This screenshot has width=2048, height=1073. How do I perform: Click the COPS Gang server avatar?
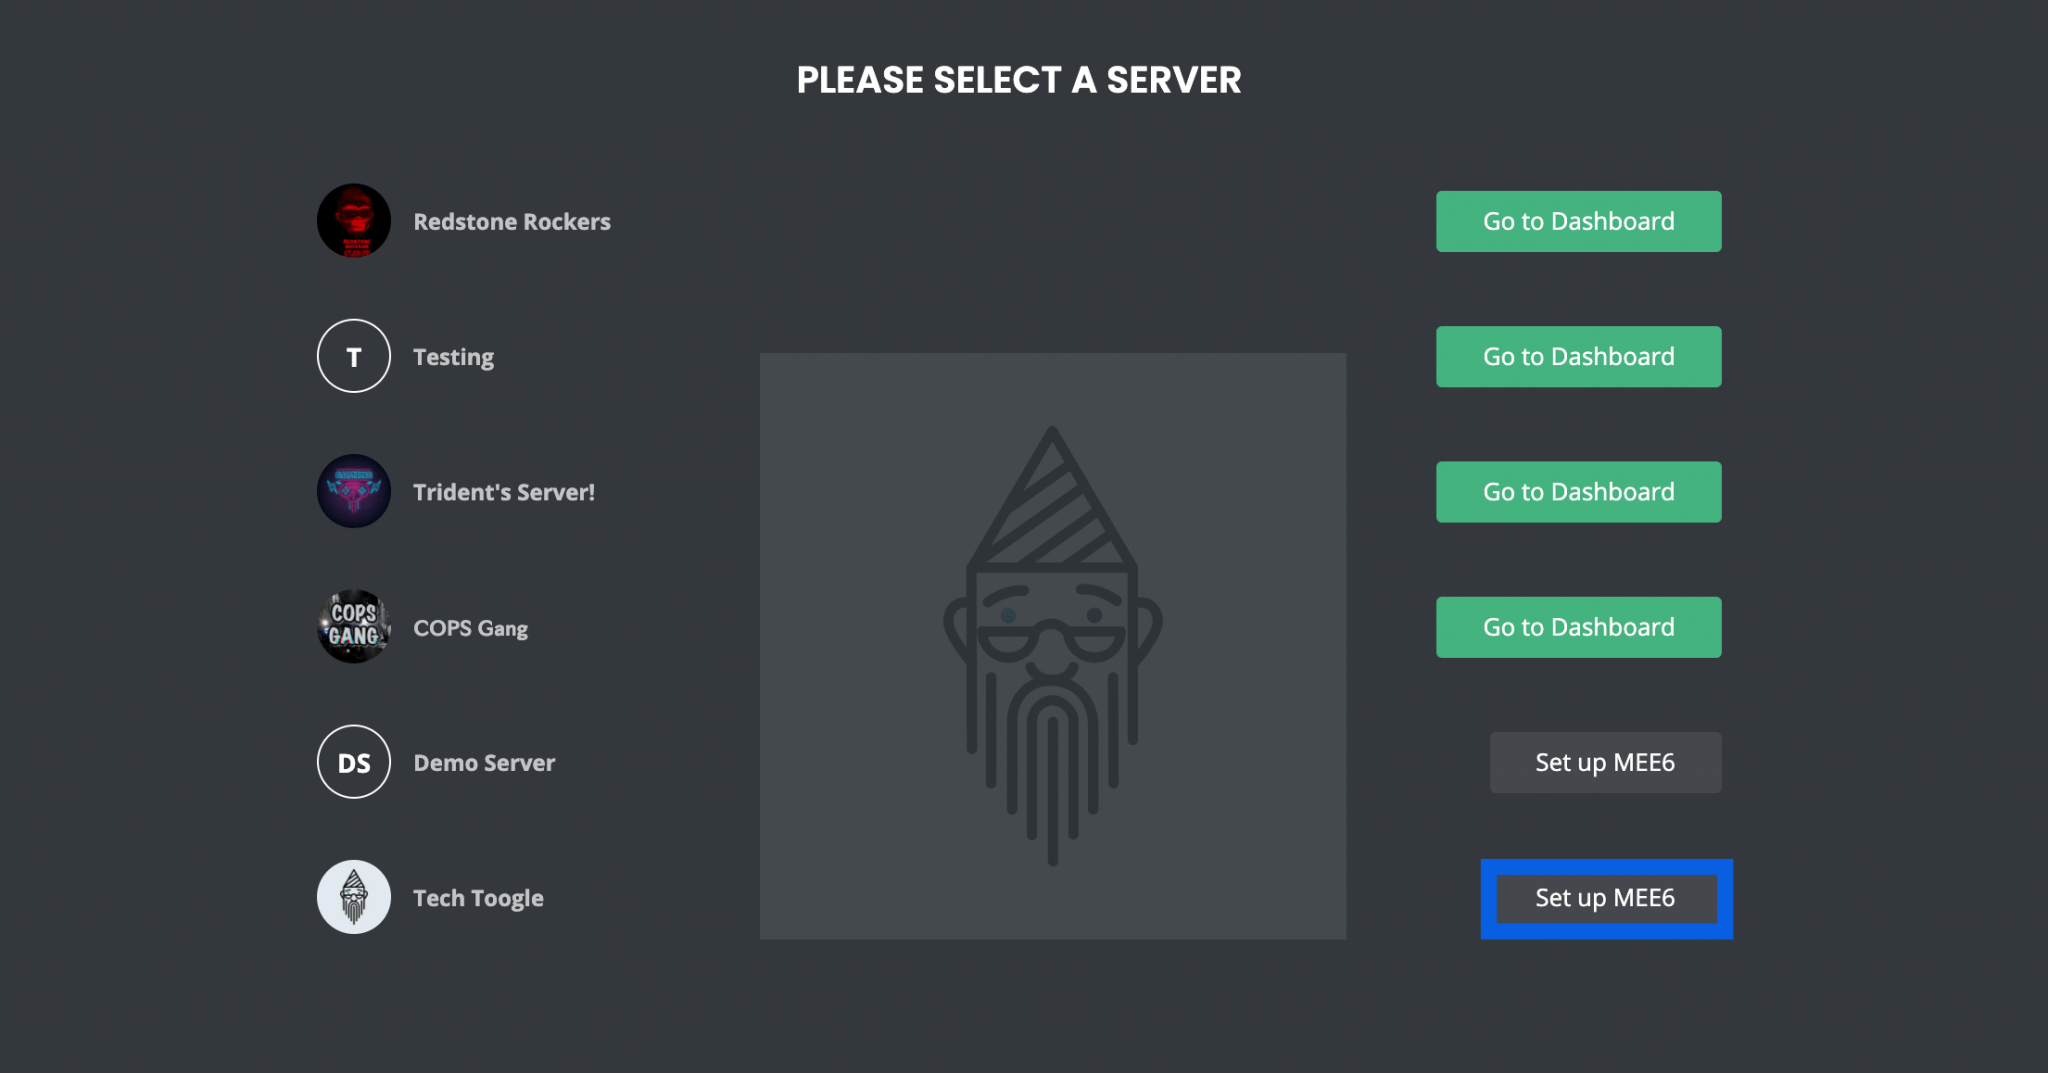(353, 627)
